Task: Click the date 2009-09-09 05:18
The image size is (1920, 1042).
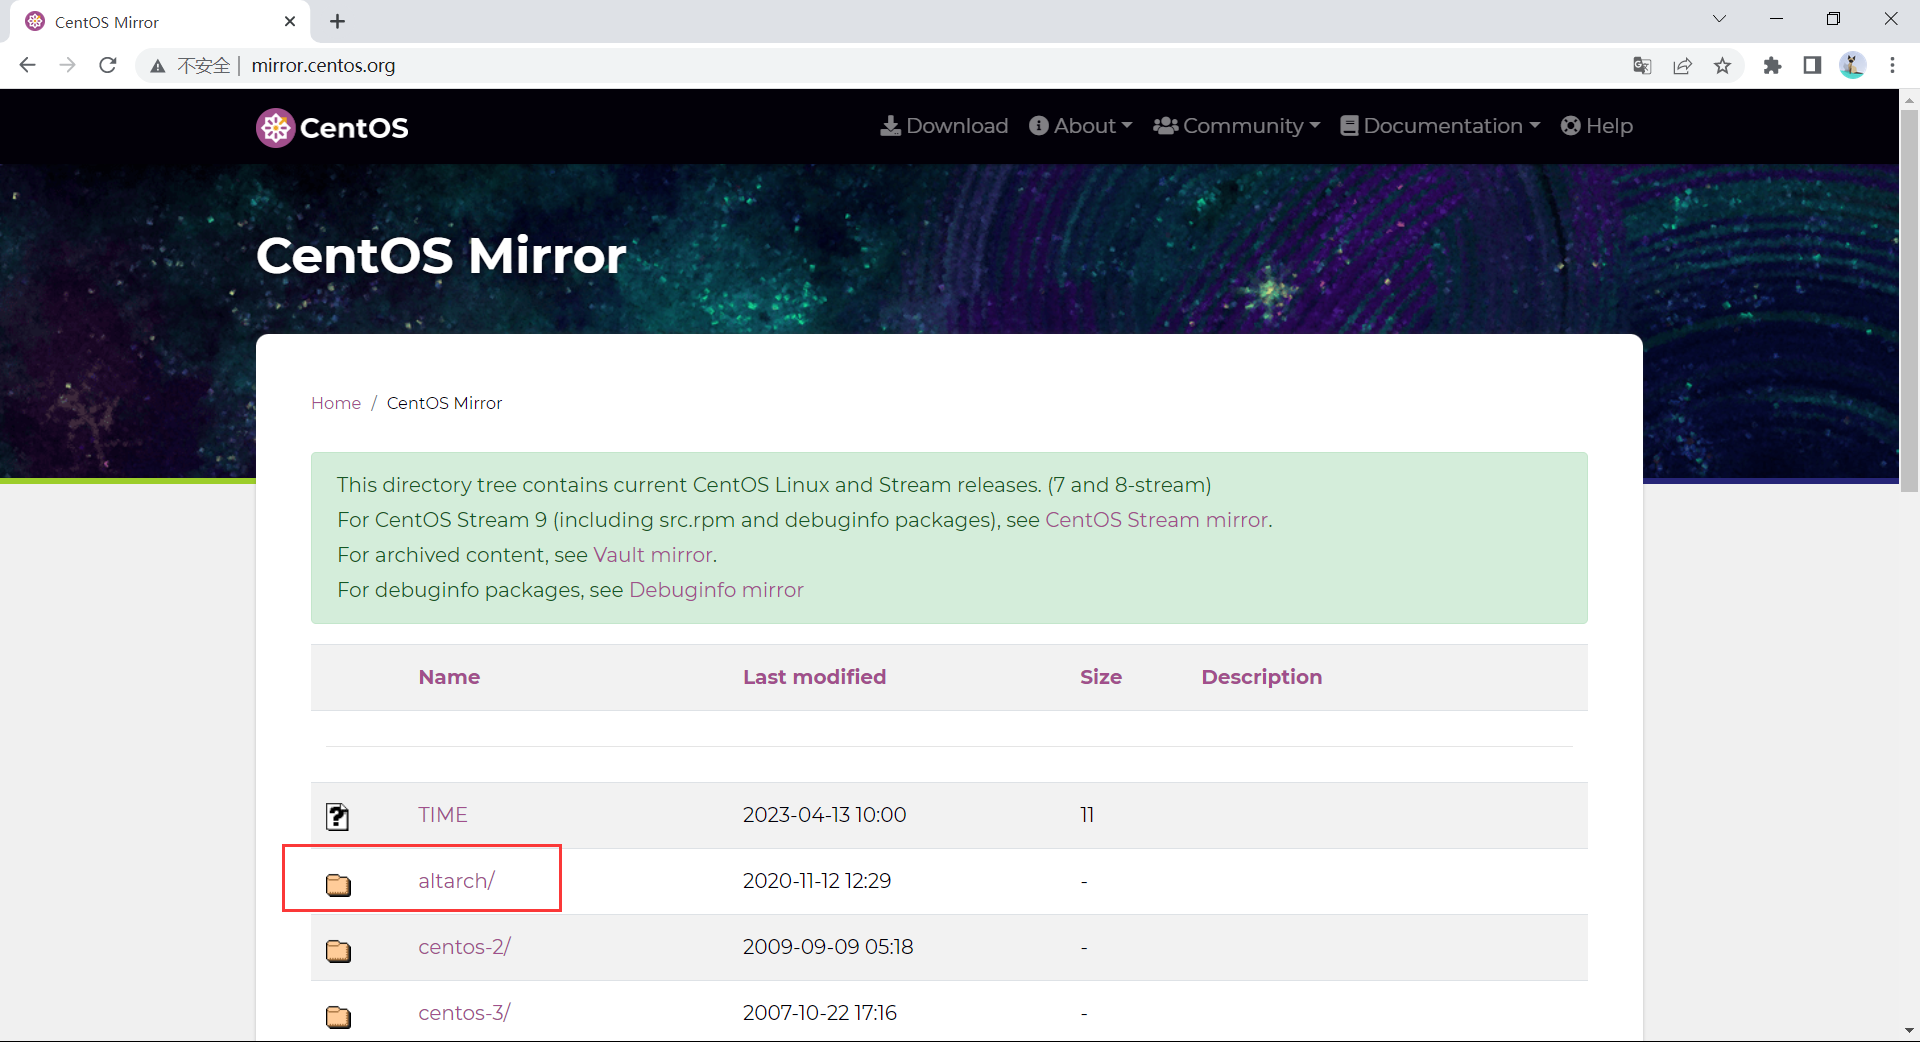Action: click(x=828, y=947)
